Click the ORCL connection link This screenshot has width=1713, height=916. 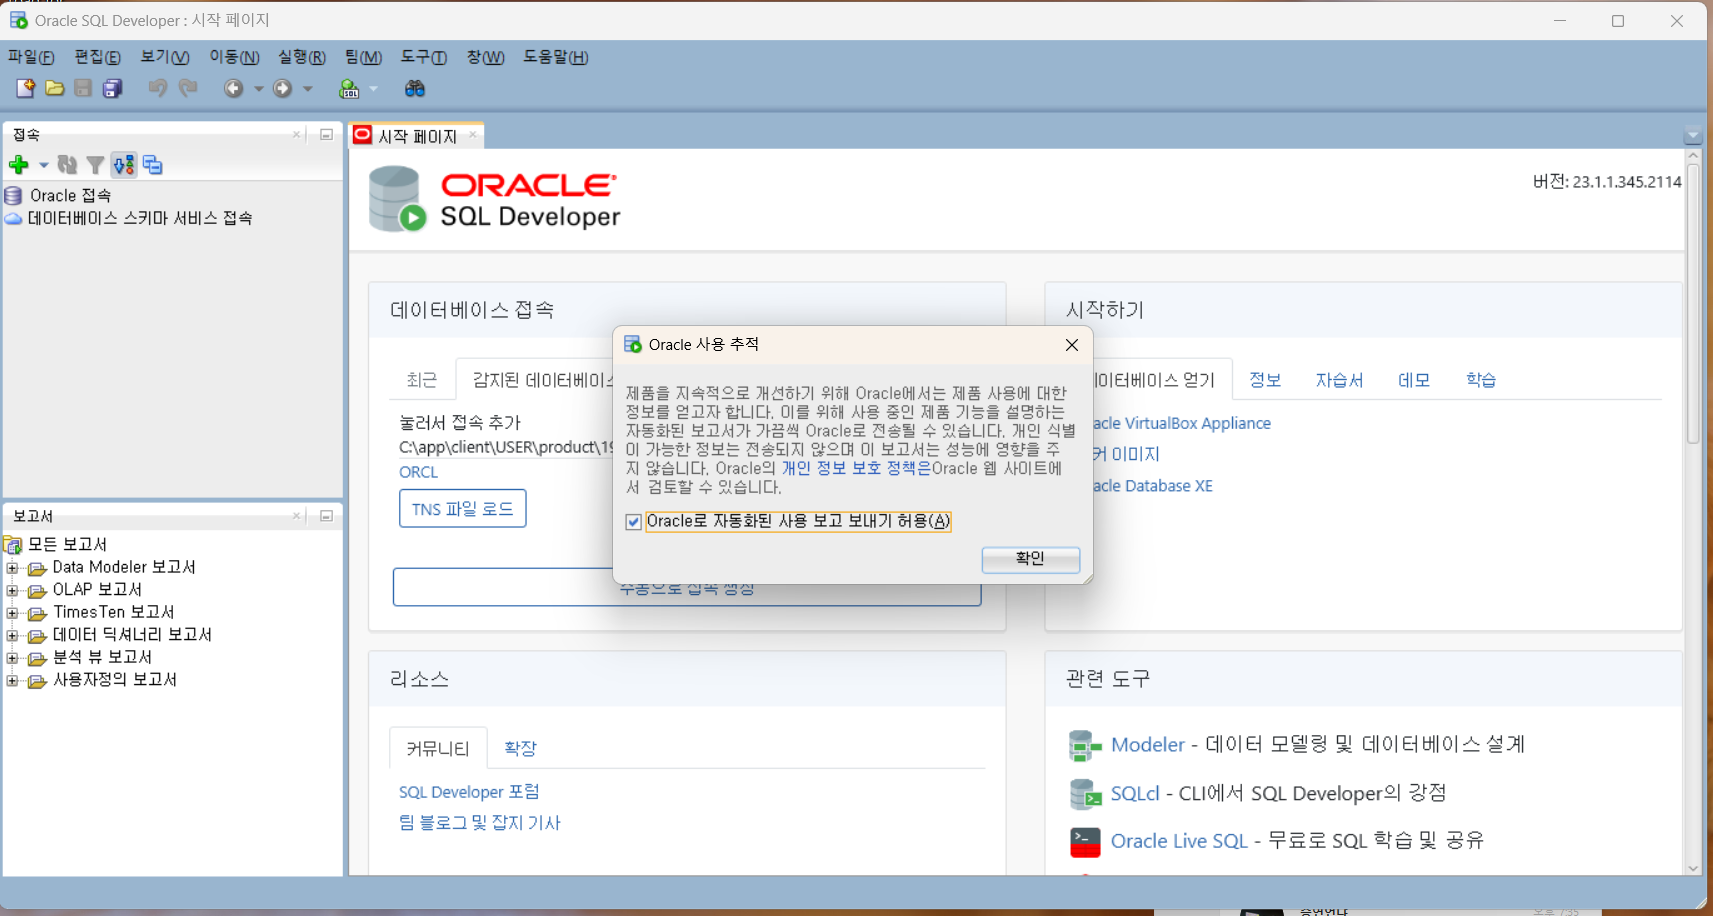point(418,472)
